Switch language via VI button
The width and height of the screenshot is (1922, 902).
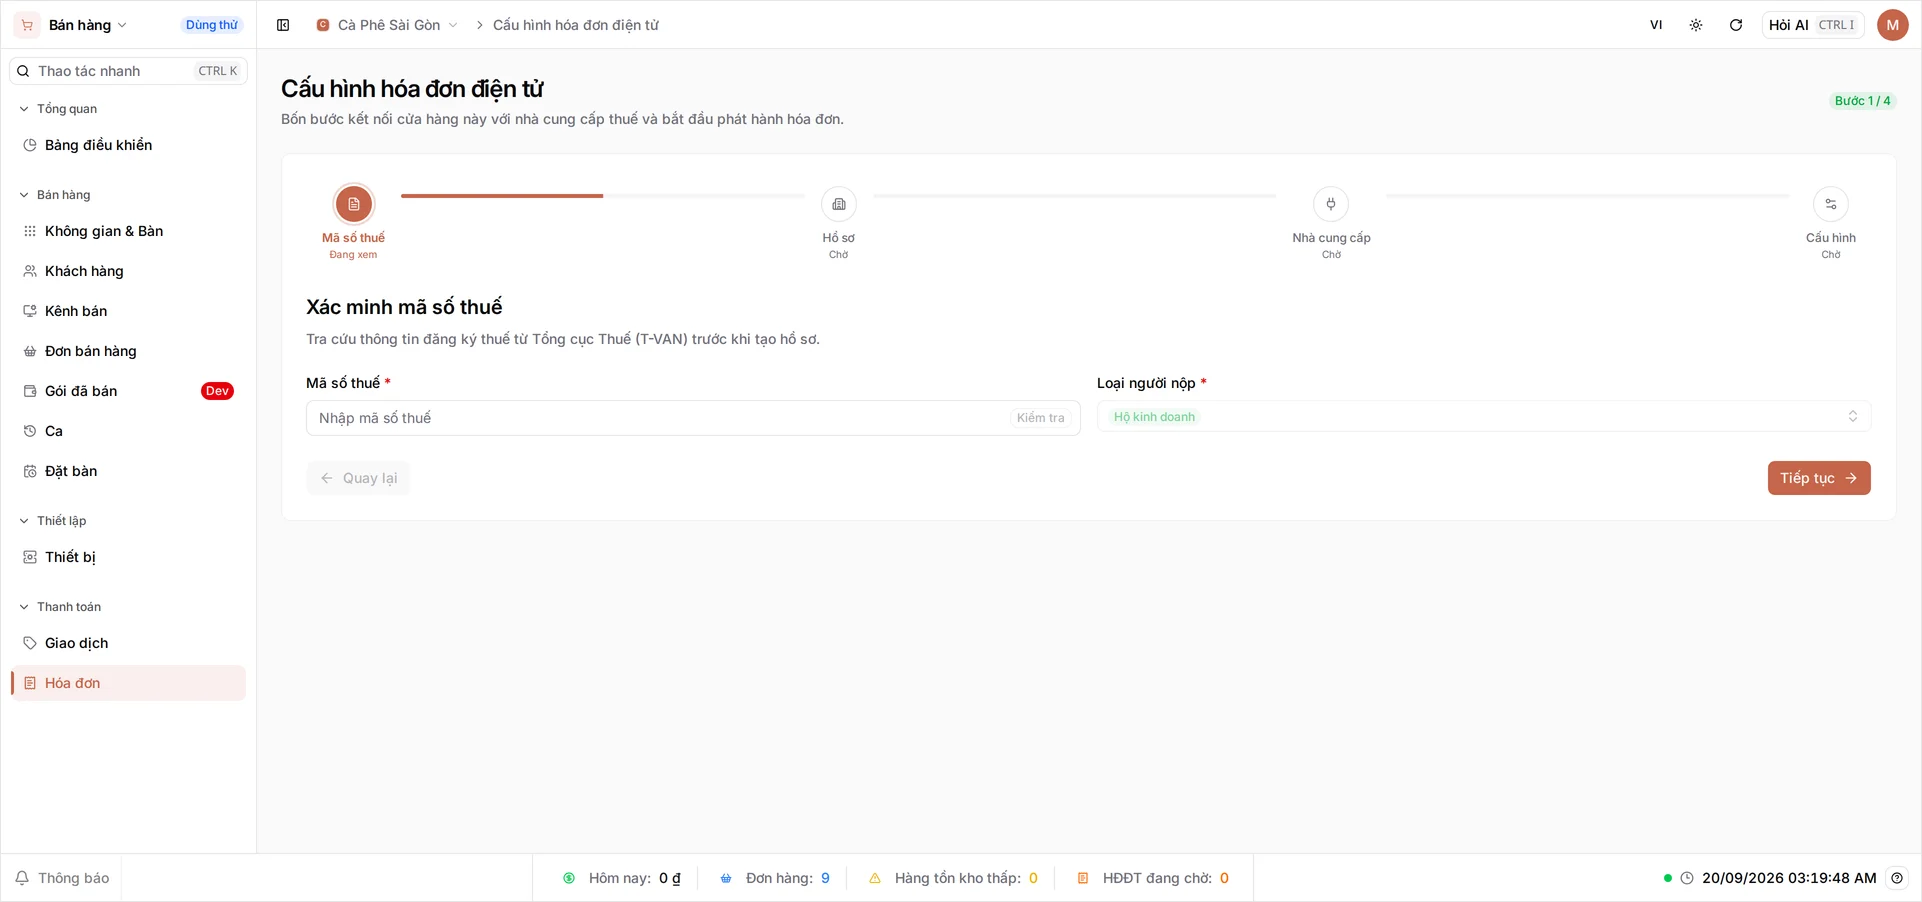[1656, 25]
